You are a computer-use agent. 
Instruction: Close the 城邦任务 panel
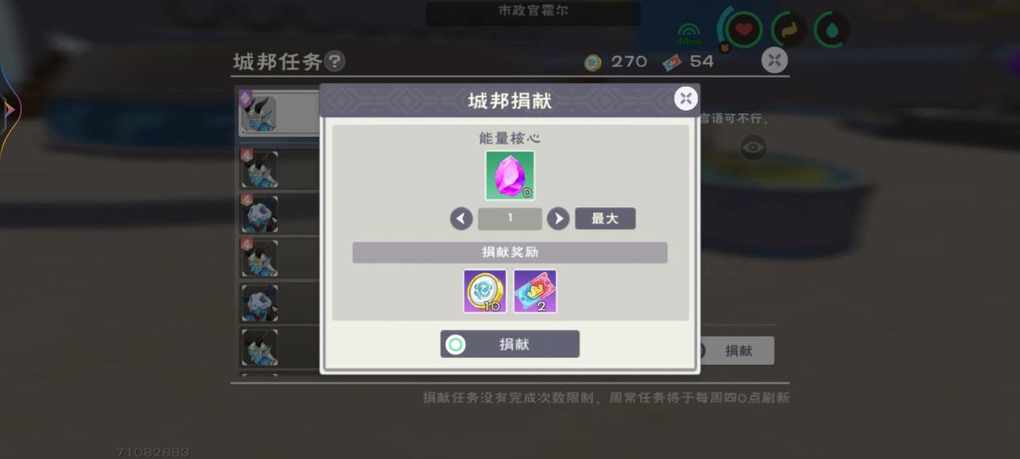pyautogui.click(x=774, y=60)
